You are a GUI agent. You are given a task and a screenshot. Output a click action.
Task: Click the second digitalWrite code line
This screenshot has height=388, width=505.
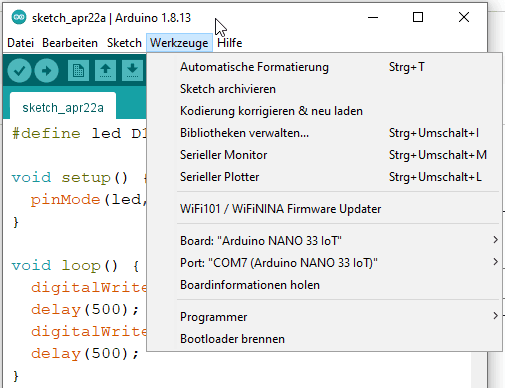point(89,332)
